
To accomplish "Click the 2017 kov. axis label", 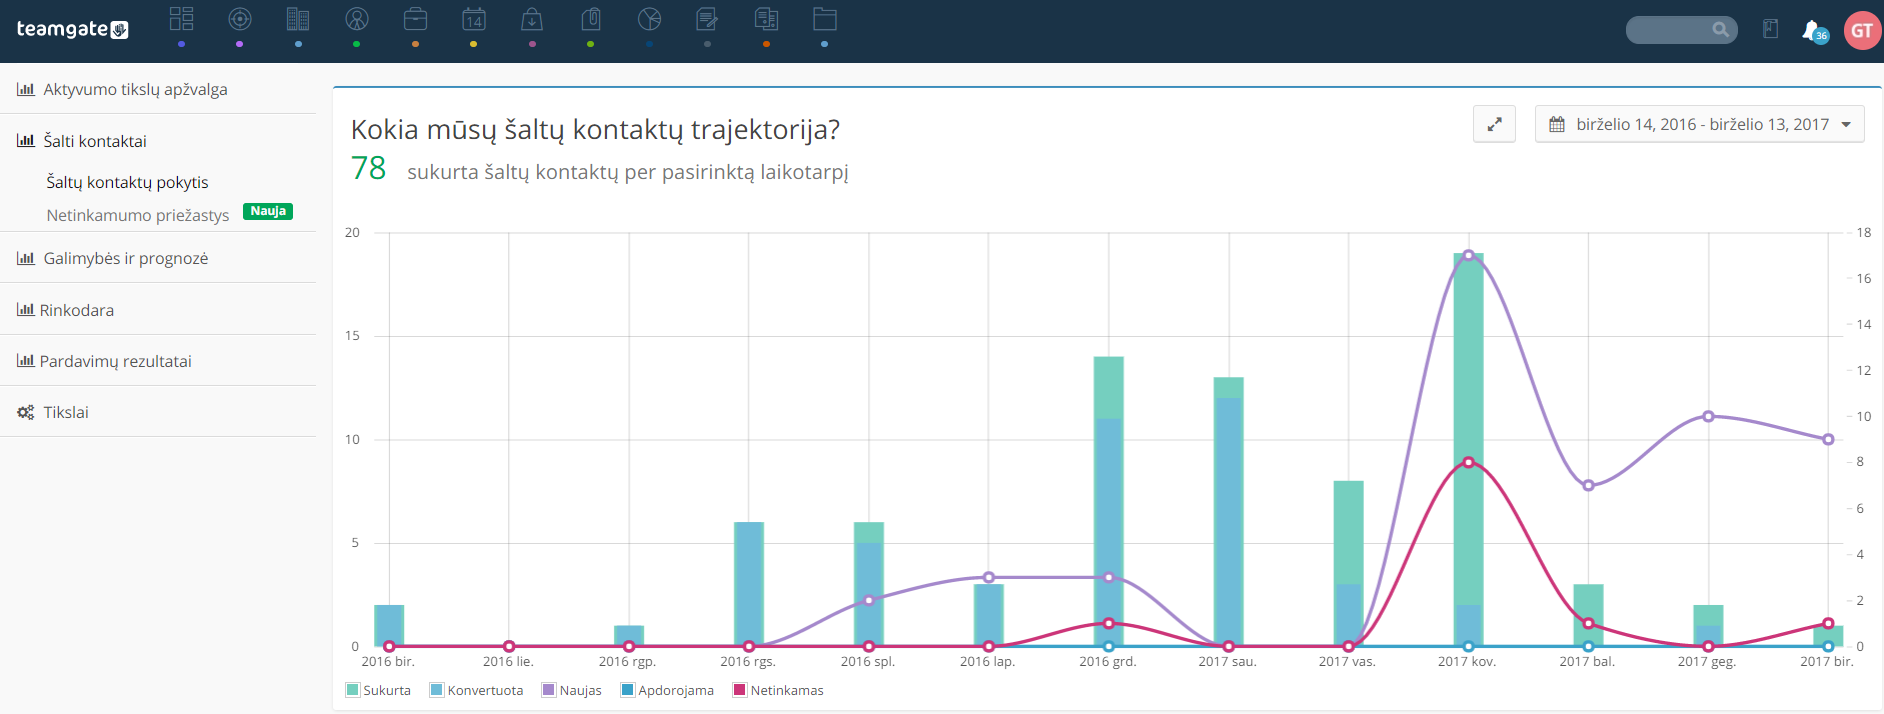I will (1467, 662).
